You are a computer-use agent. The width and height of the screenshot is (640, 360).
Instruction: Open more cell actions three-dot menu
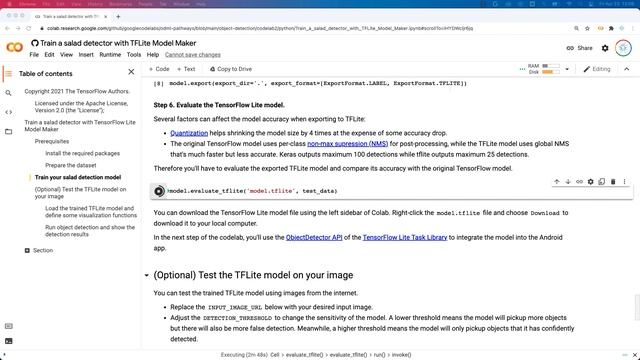click(x=624, y=182)
